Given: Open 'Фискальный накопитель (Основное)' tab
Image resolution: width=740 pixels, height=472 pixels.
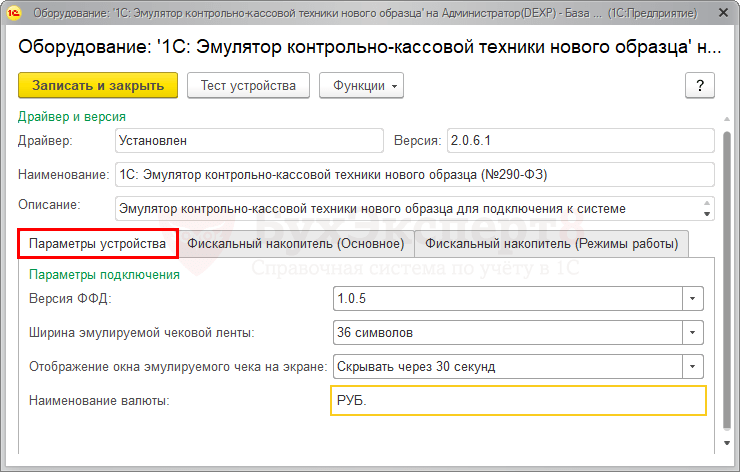Looking at the screenshot, I should coord(296,244).
